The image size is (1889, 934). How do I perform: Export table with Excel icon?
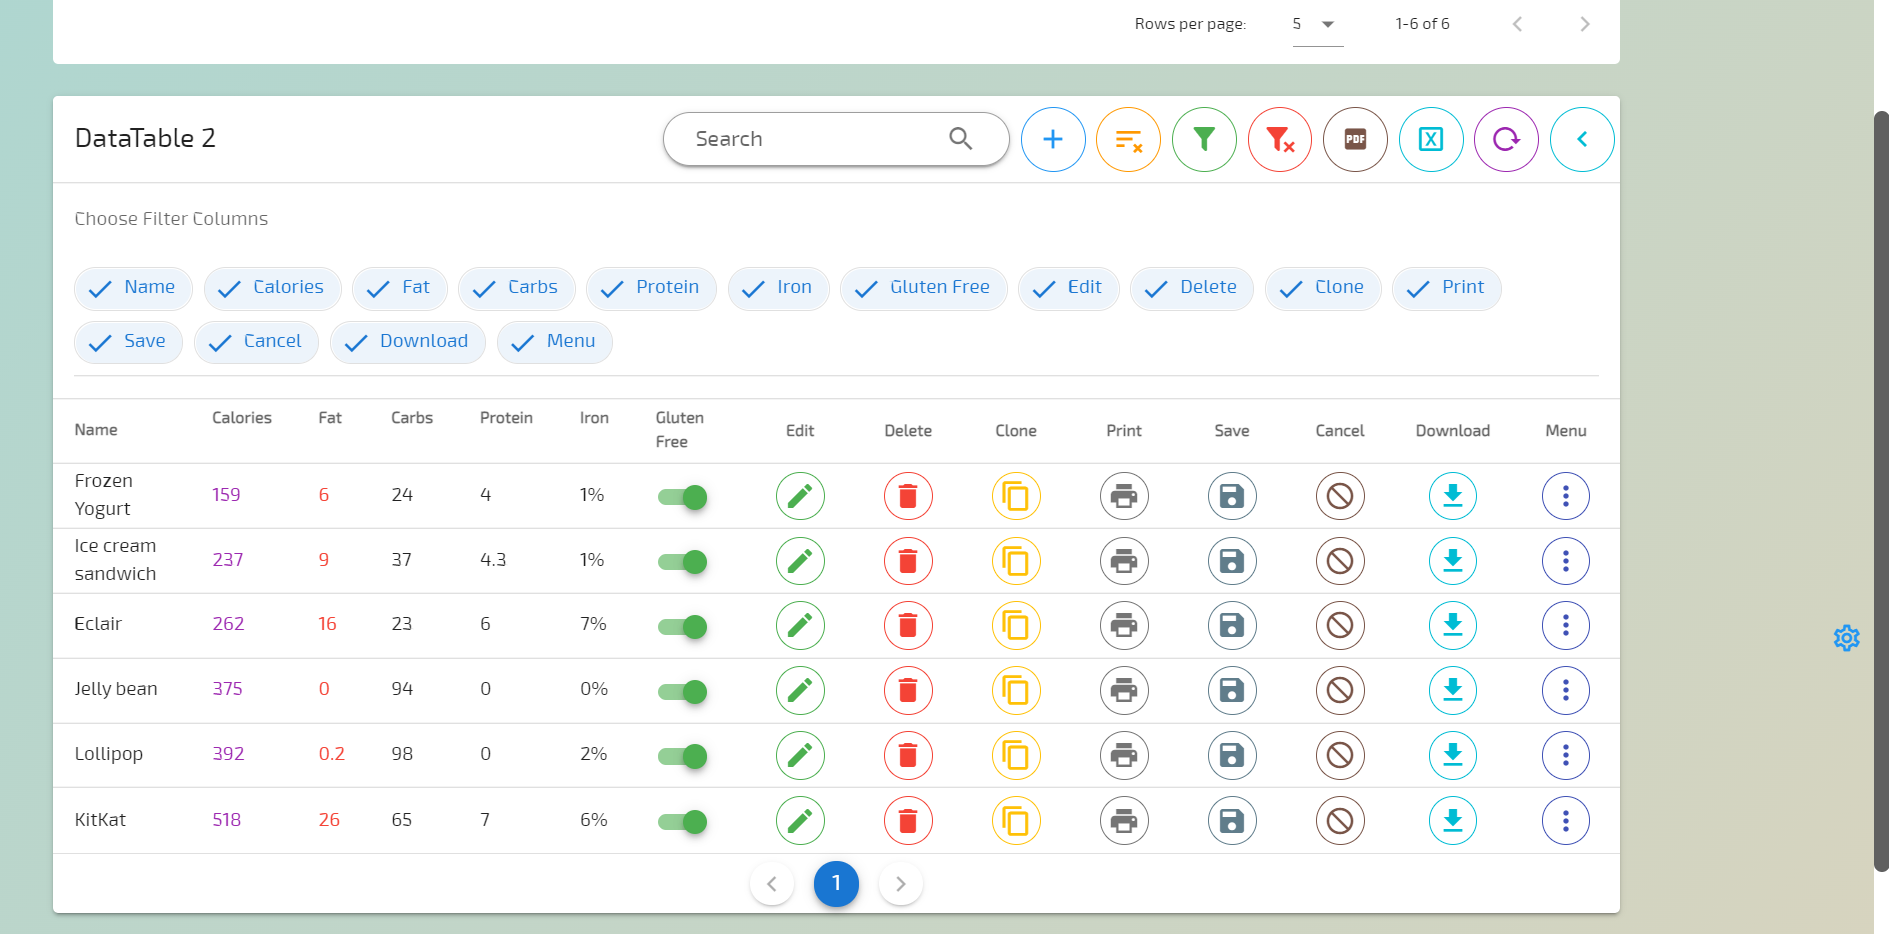pos(1431,140)
